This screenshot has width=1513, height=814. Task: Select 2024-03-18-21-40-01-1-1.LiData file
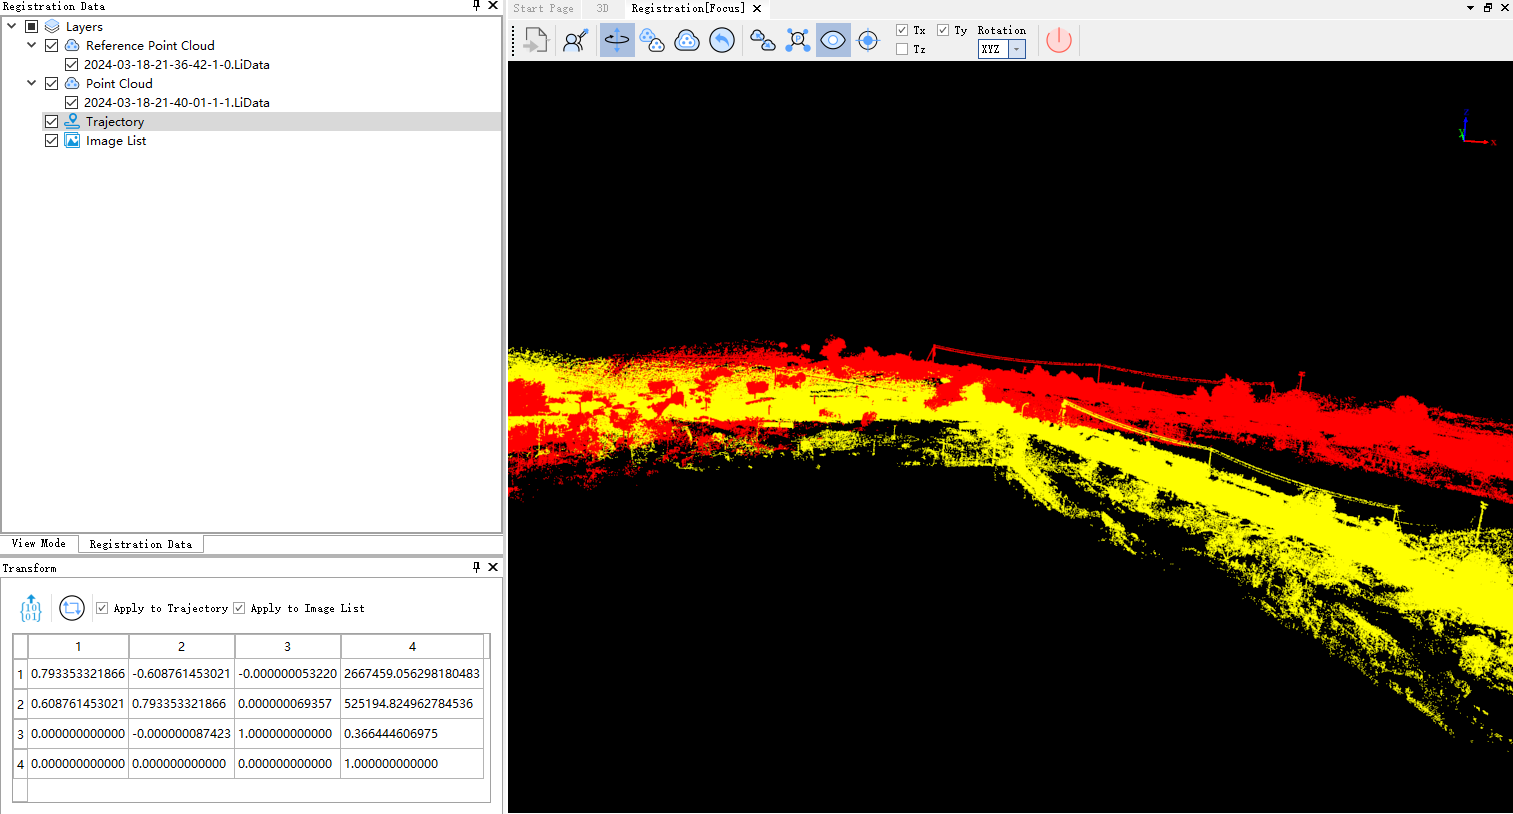click(177, 102)
